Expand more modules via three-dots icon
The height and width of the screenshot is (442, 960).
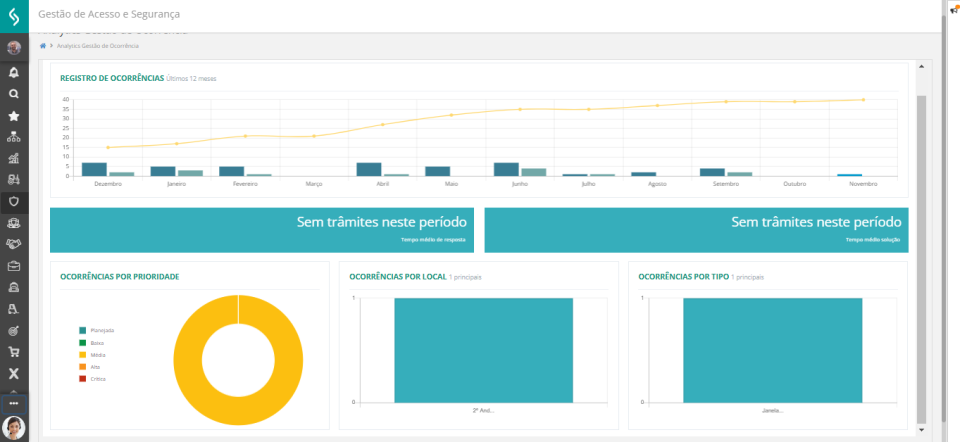[x=14, y=403]
